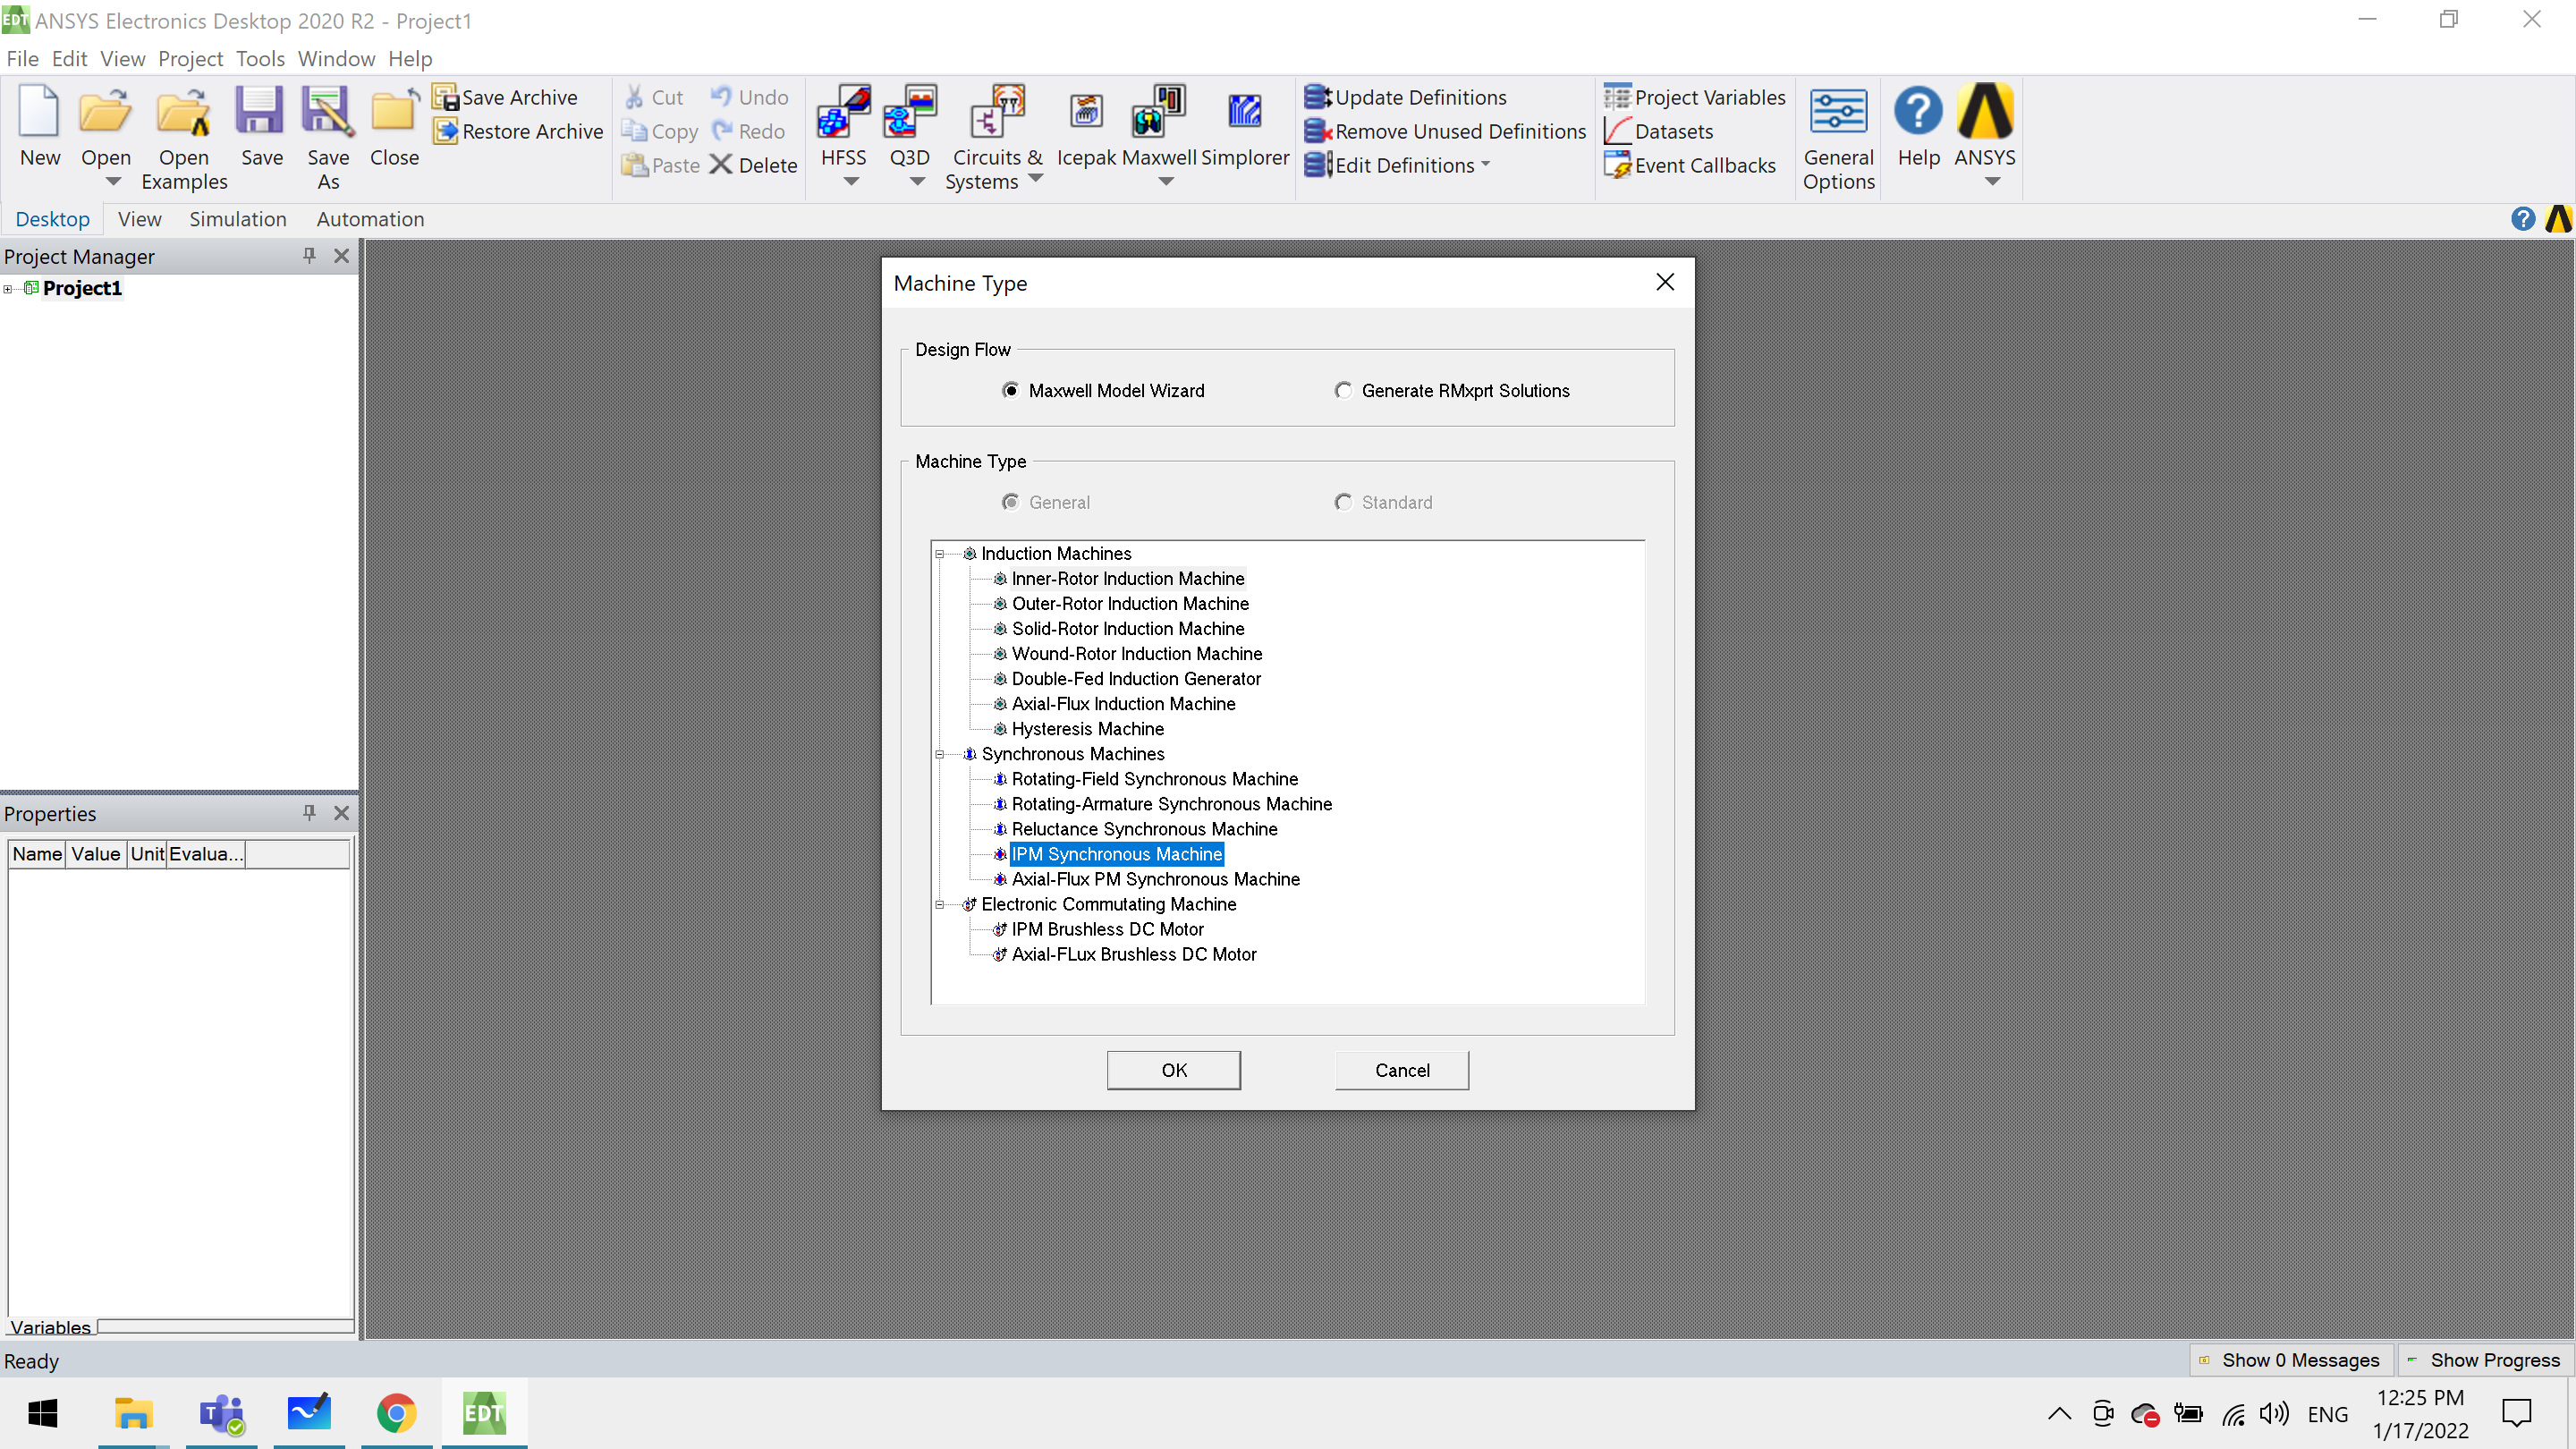Insert a Simplorer design
2576x1449 pixels.
click(1244, 112)
